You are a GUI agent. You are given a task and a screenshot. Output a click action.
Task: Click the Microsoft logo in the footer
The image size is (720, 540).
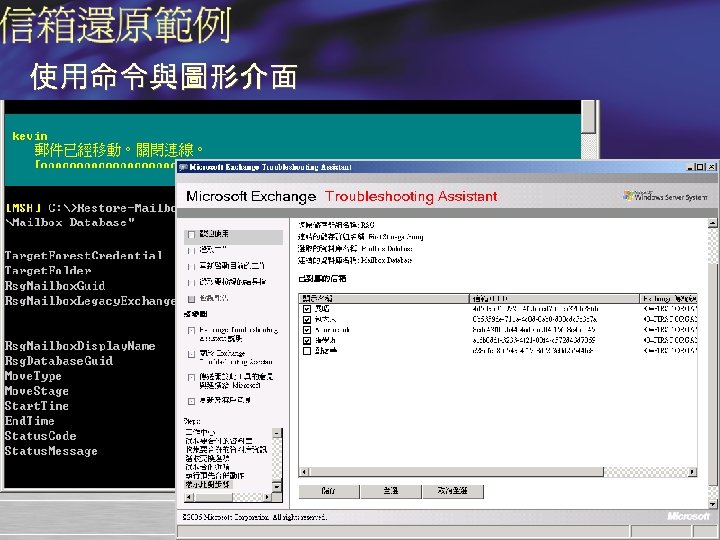click(x=688, y=517)
